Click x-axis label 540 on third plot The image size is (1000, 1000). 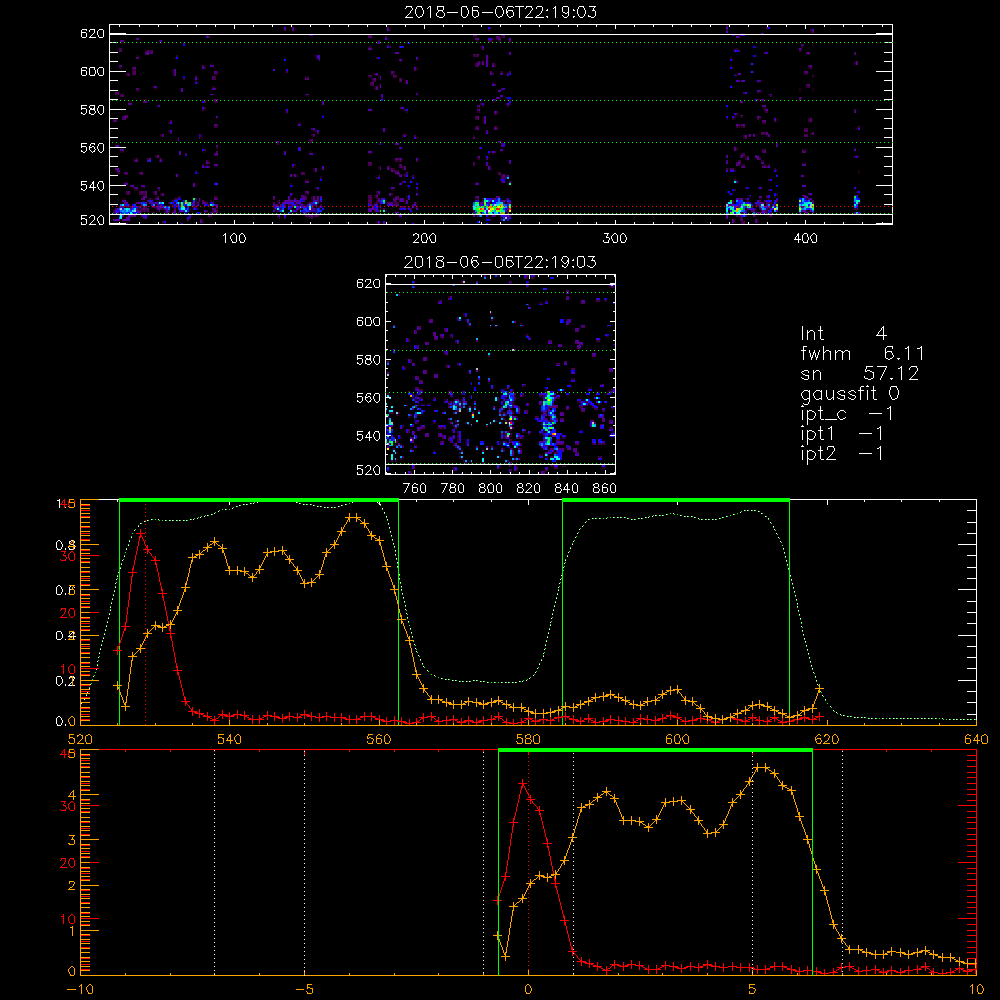point(230,739)
